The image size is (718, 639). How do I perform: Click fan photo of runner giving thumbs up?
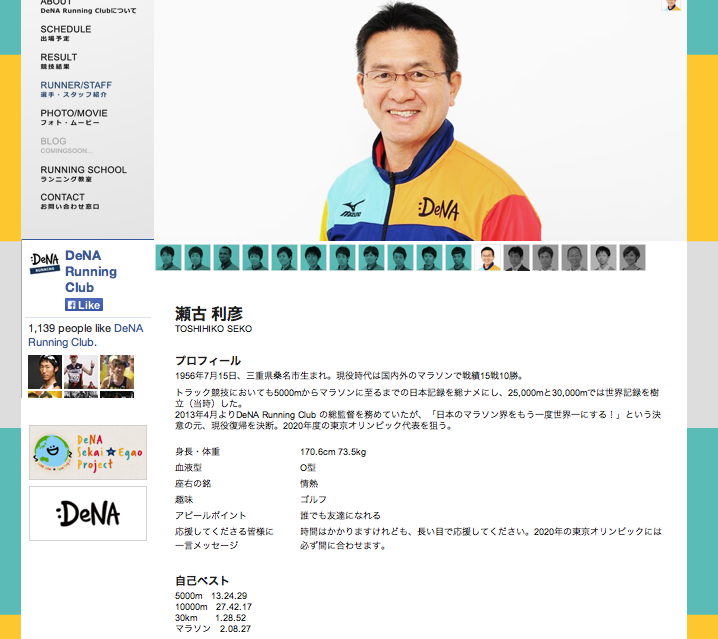pyautogui.click(x=81, y=372)
